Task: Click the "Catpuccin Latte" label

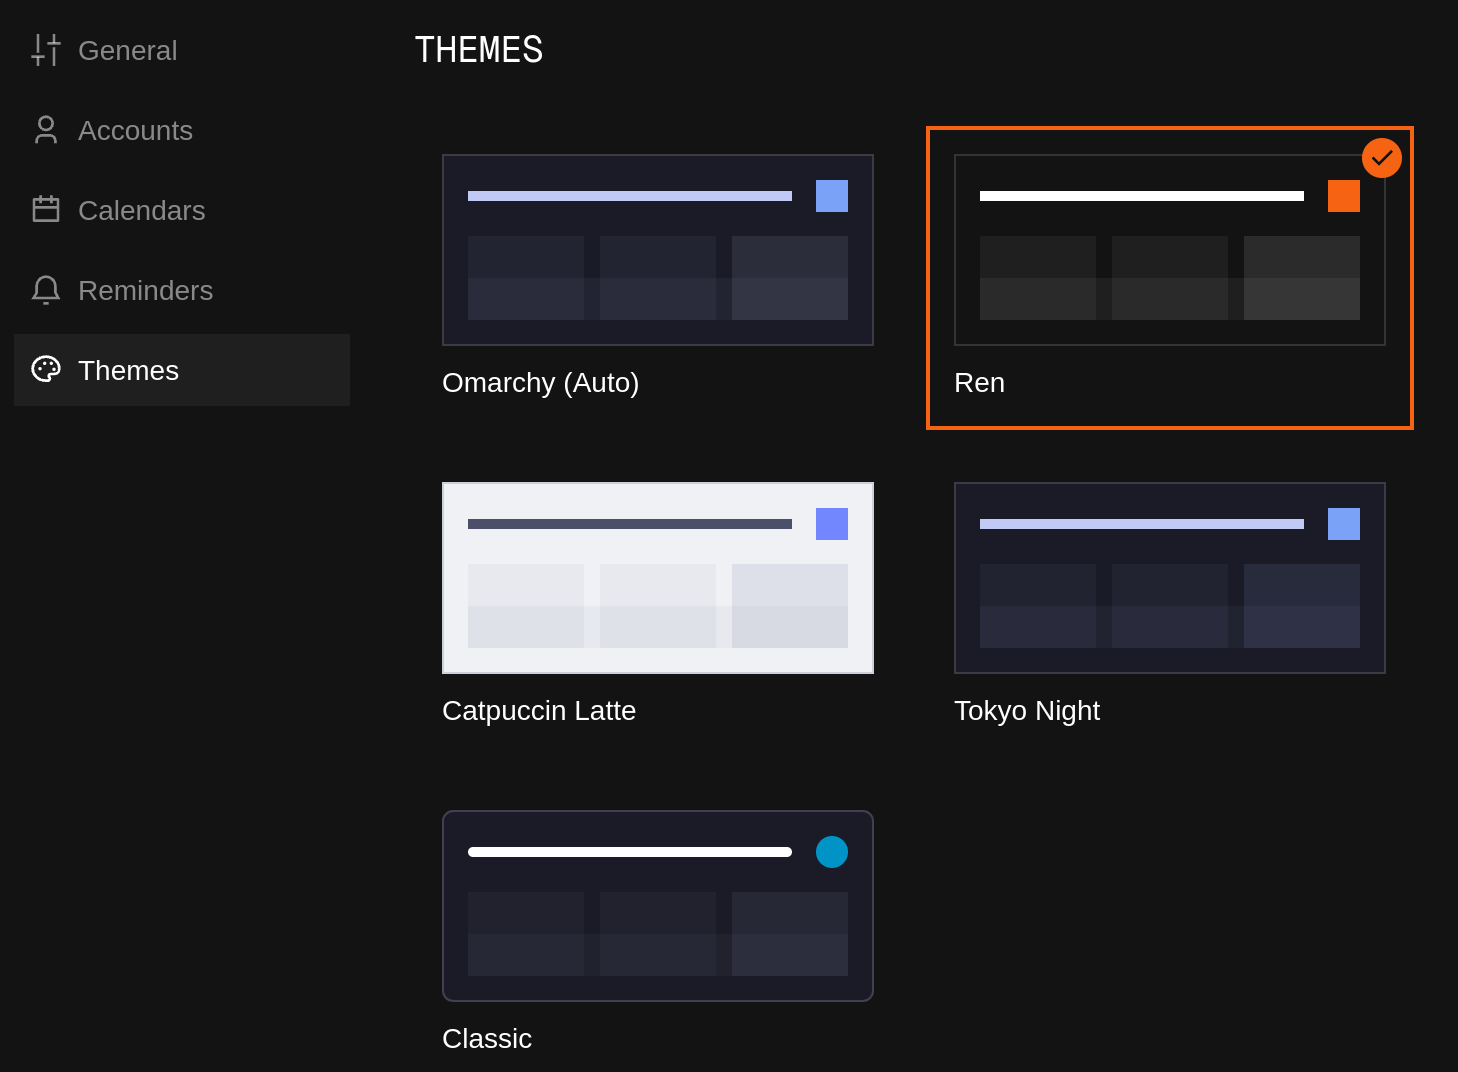Action: pyautogui.click(x=539, y=711)
